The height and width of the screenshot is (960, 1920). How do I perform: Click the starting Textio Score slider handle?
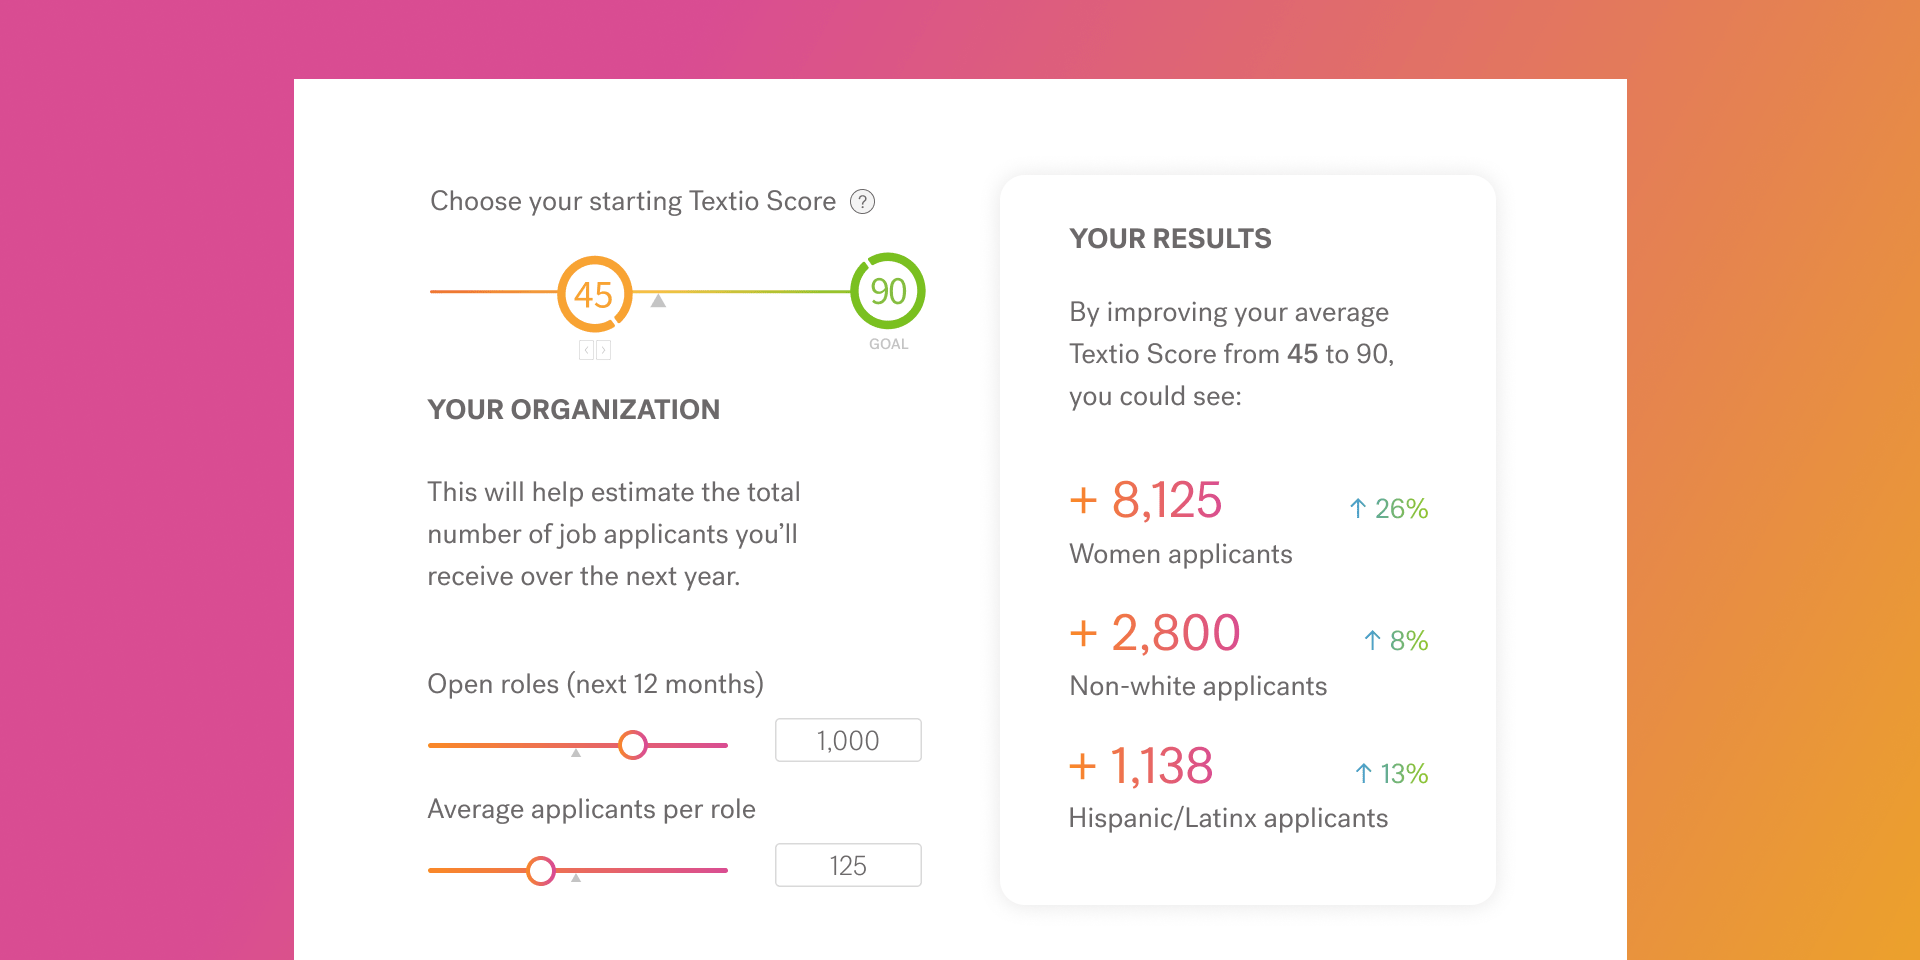(x=594, y=294)
